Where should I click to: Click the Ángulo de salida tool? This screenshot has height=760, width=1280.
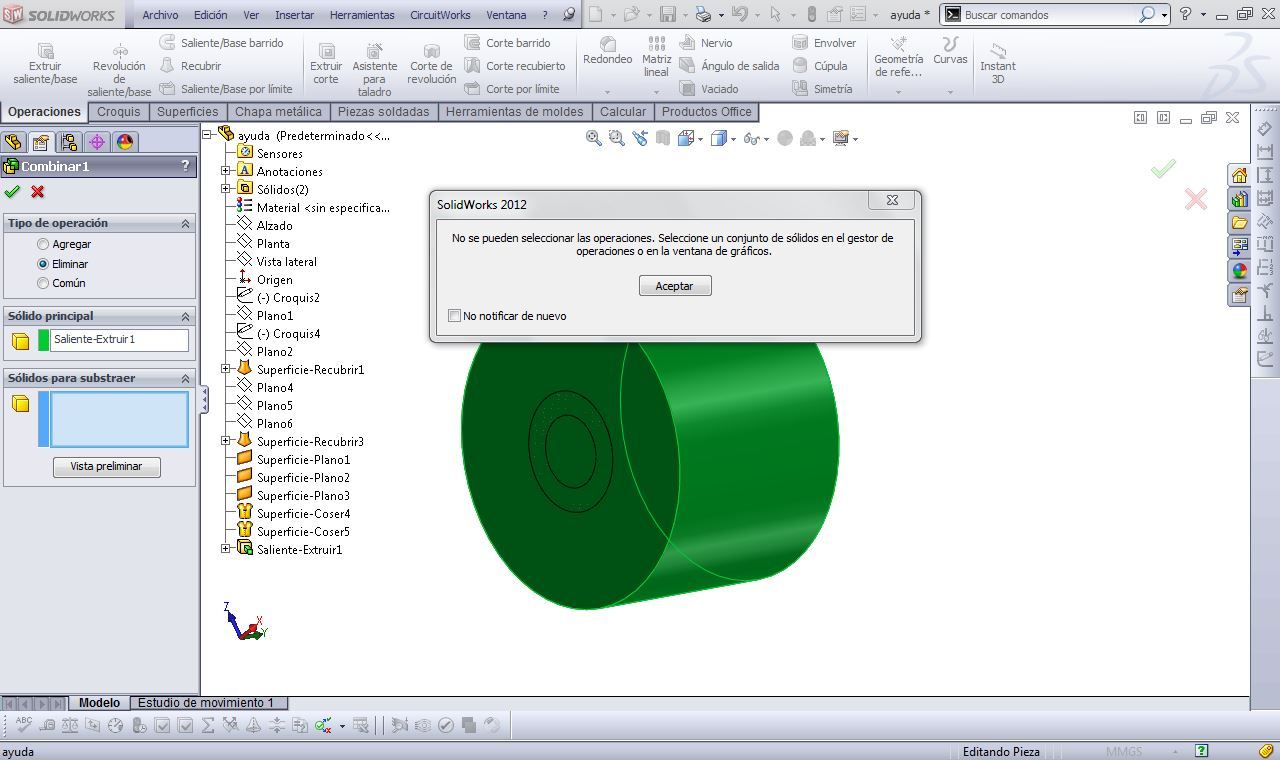click(729, 66)
